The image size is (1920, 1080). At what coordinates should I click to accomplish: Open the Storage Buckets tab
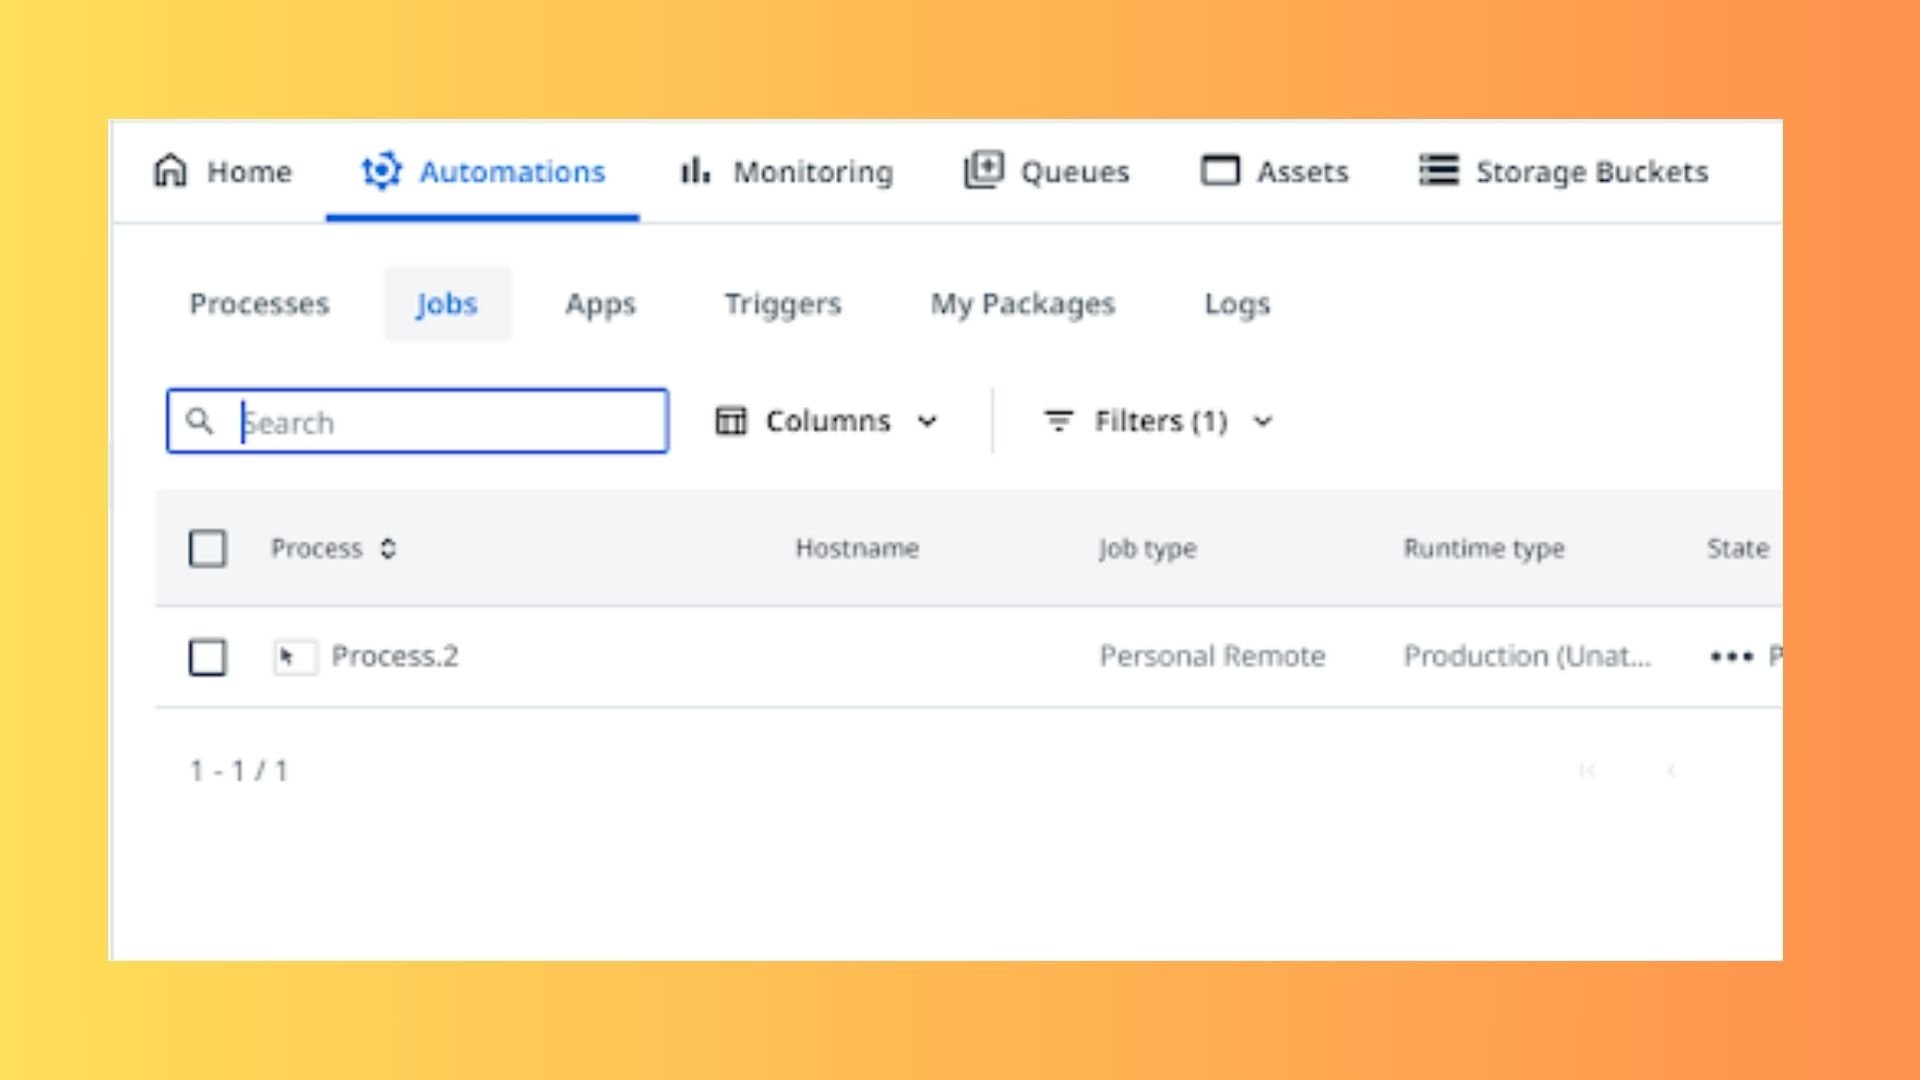coord(1563,172)
